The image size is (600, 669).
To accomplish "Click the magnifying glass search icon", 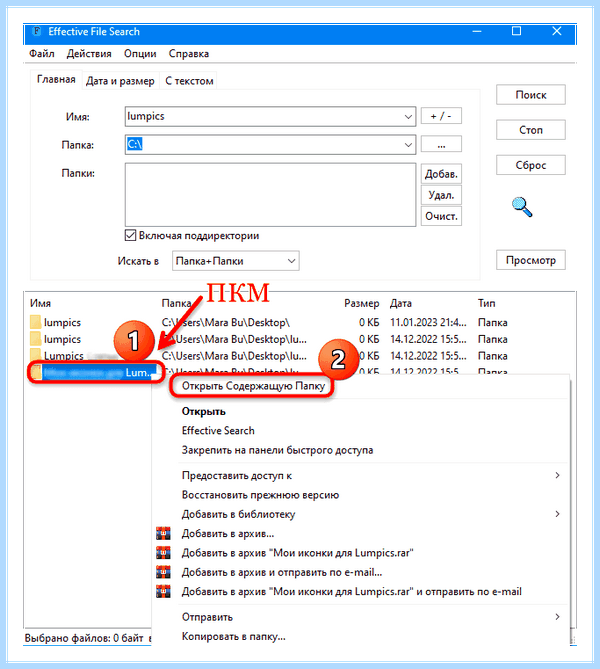I will tap(522, 207).
